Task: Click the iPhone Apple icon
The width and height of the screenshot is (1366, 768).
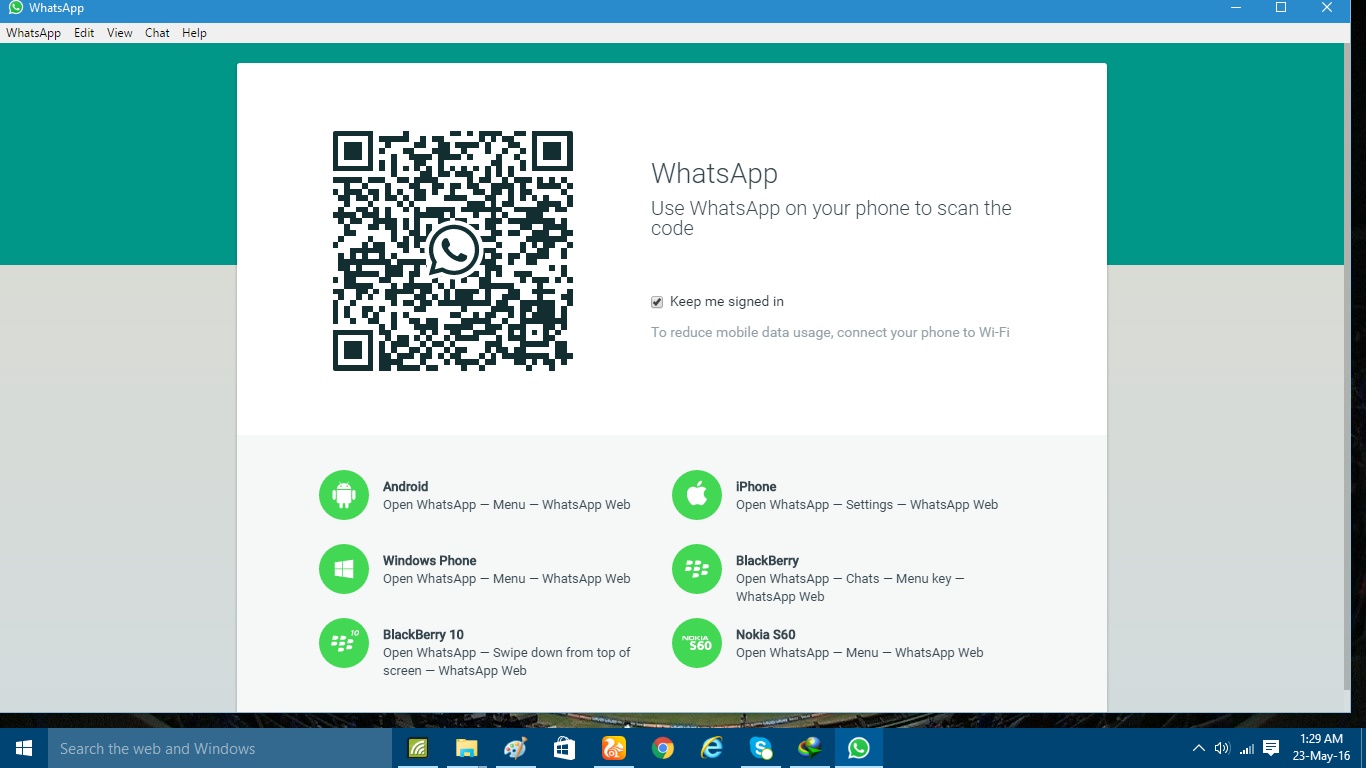Action: (x=697, y=495)
